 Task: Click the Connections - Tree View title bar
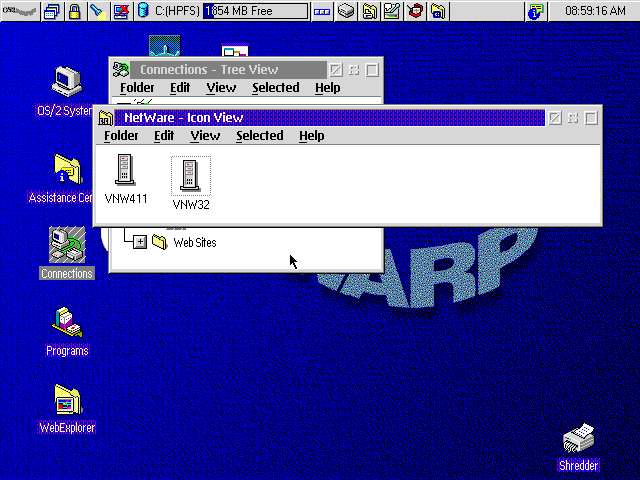click(228, 70)
